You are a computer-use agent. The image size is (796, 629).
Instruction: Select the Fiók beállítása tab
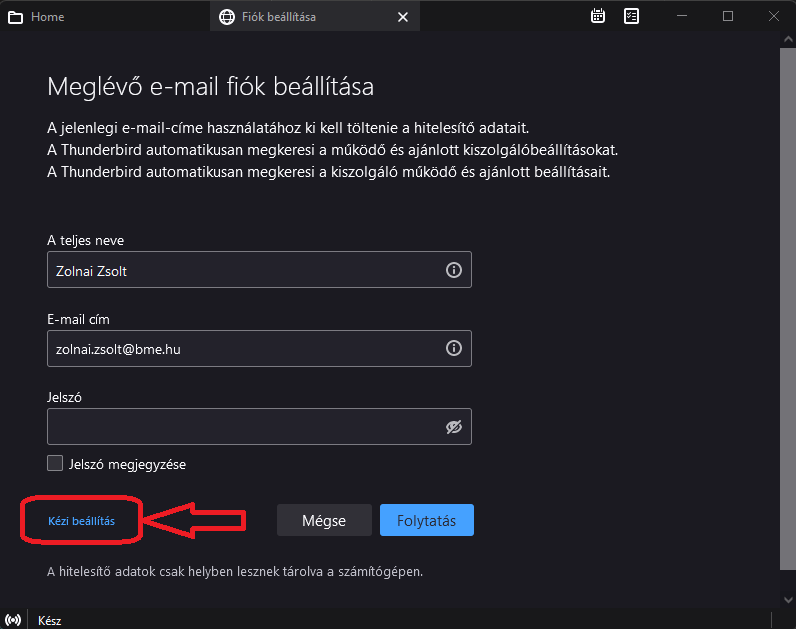click(314, 17)
